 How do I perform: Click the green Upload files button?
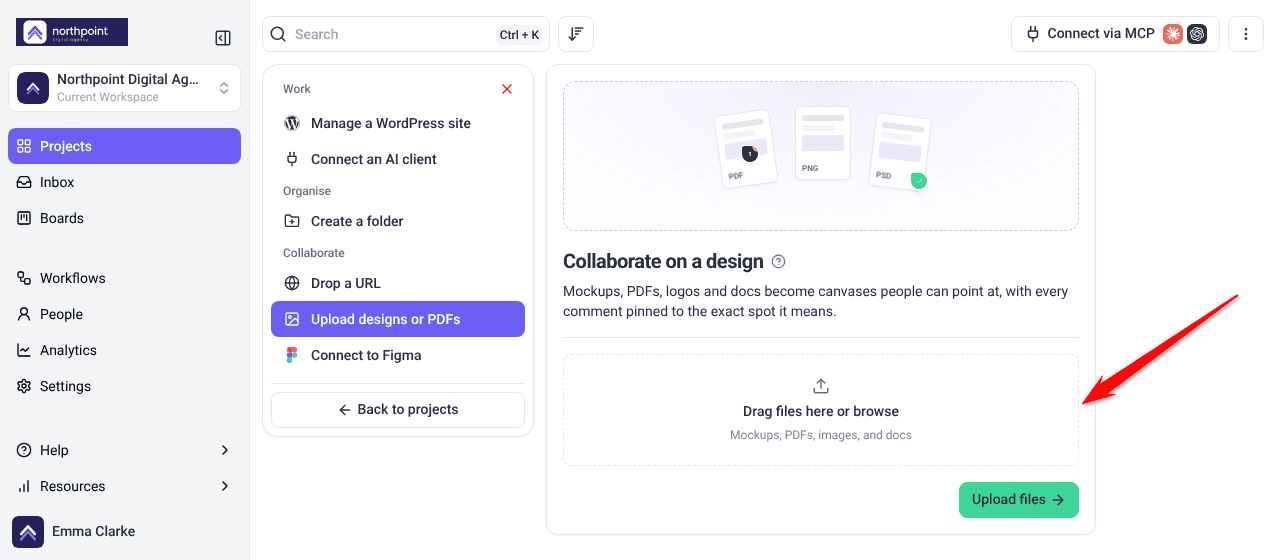pos(1019,500)
